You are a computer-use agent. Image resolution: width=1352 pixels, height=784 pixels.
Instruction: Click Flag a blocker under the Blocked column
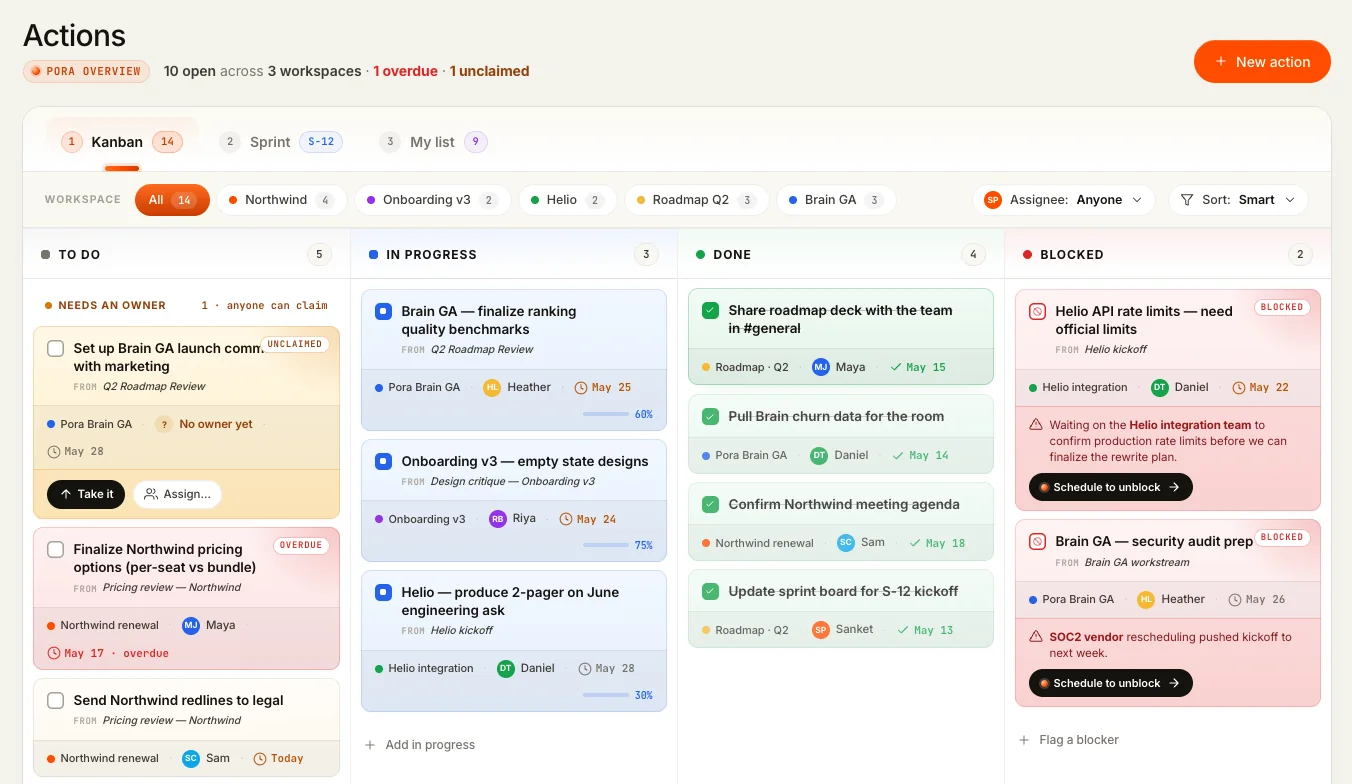coord(1069,740)
